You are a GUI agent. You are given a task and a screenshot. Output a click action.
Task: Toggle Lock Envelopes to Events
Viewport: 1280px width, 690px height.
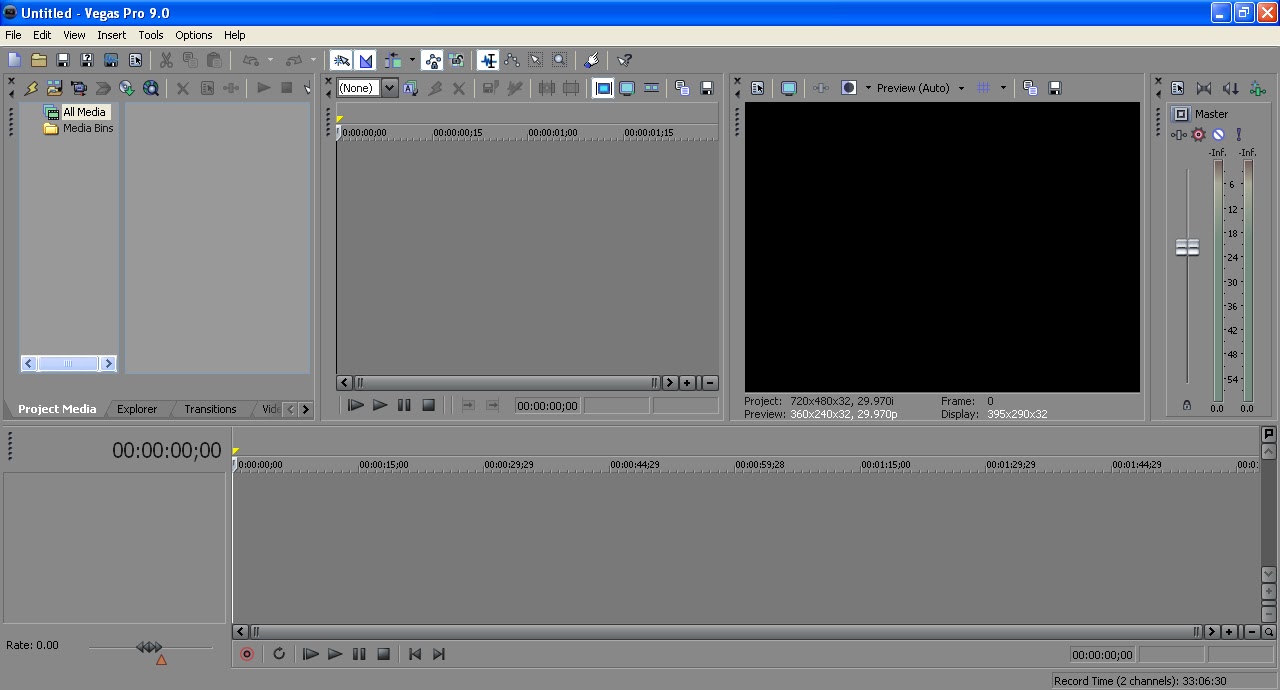pyautogui.click(x=433, y=61)
